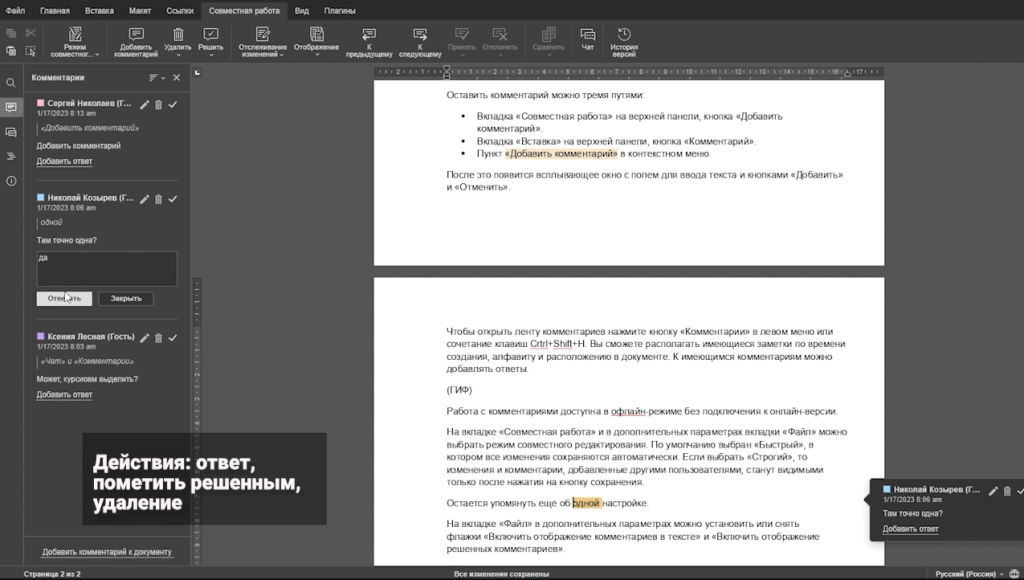This screenshot has height=580, width=1024.
Task: Go to next change (К следующему)
Action: tap(419, 35)
